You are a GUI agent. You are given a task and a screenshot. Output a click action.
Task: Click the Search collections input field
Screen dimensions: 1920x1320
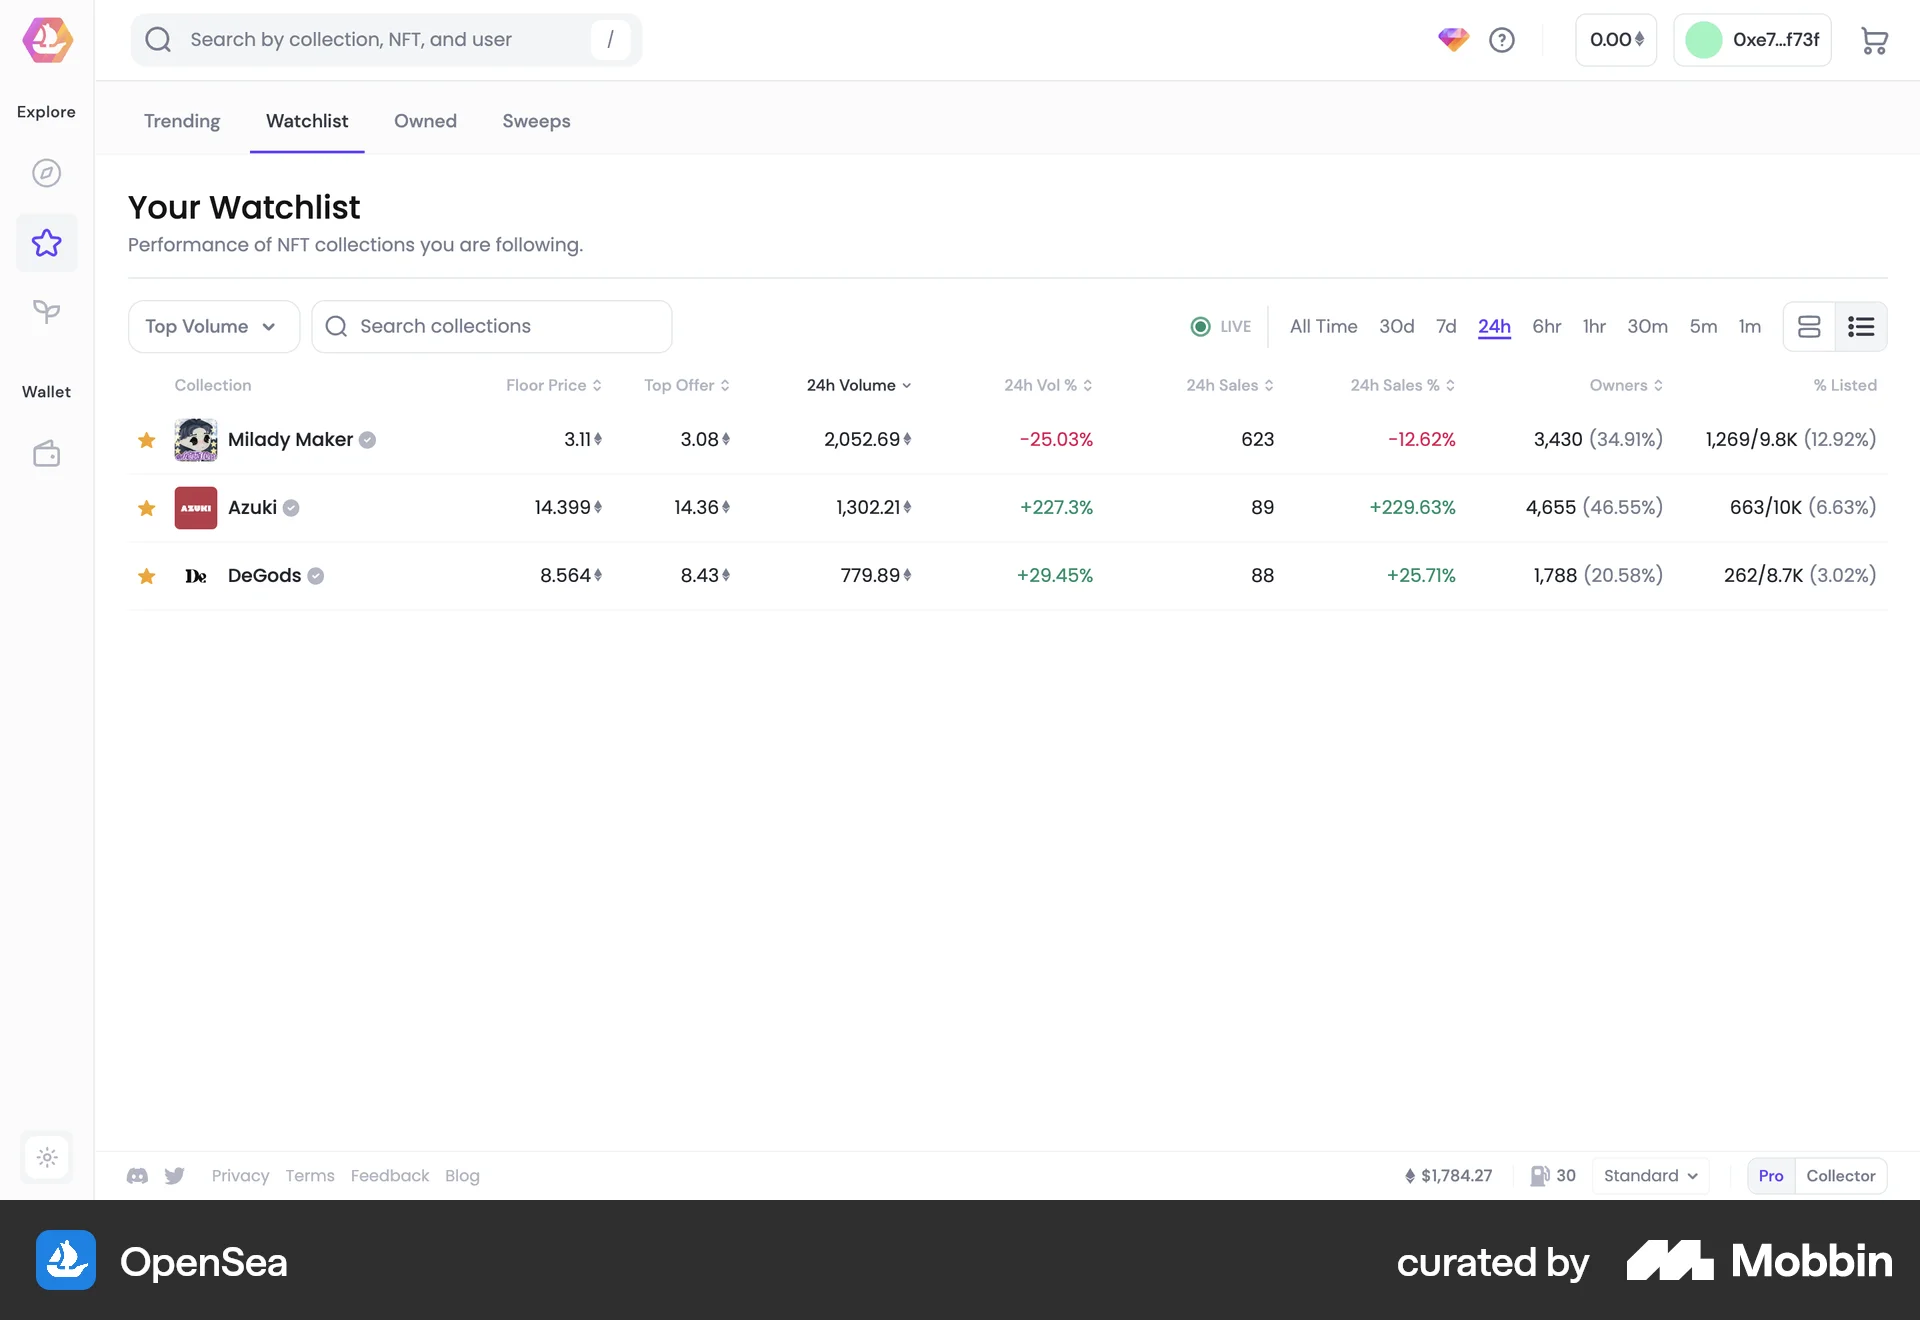coord(491,326)
